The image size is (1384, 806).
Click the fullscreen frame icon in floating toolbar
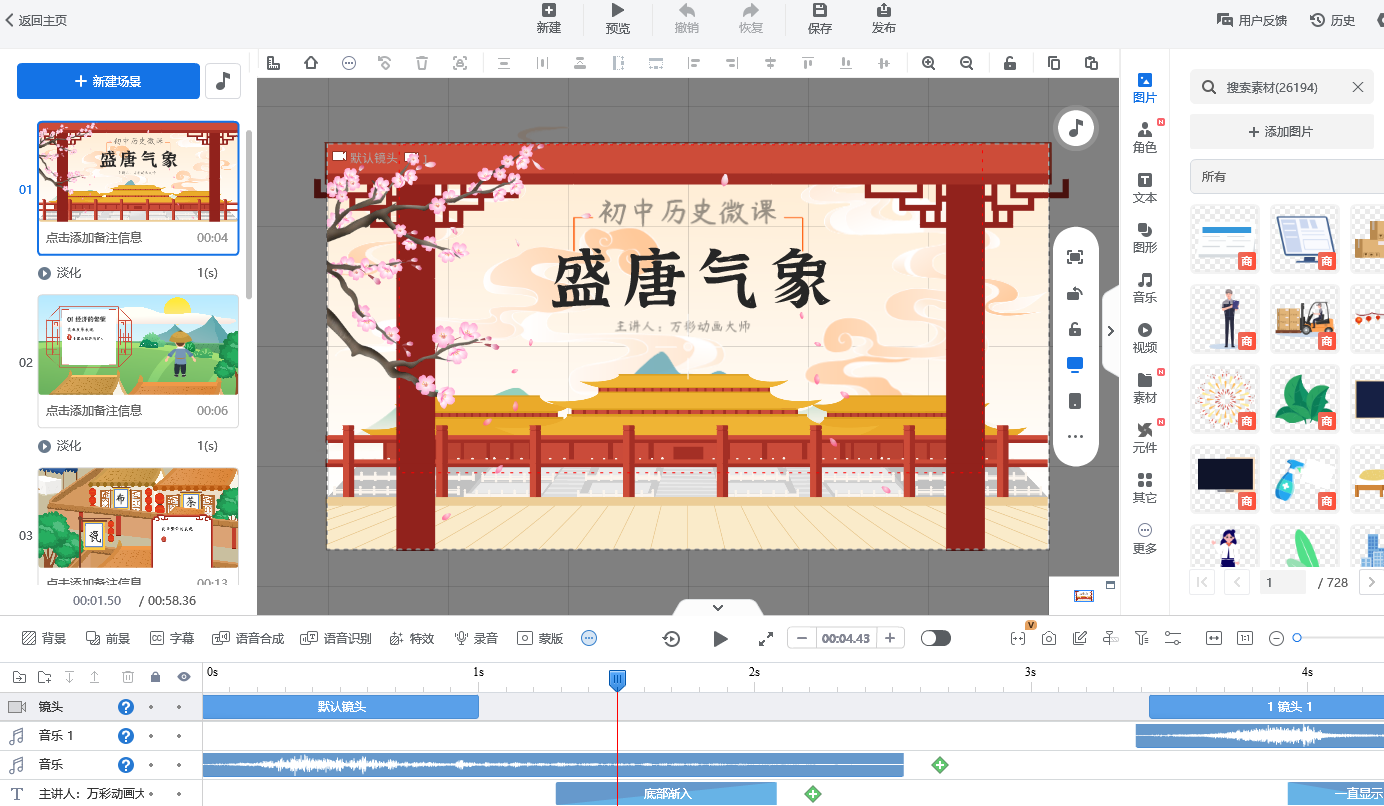1075,257
